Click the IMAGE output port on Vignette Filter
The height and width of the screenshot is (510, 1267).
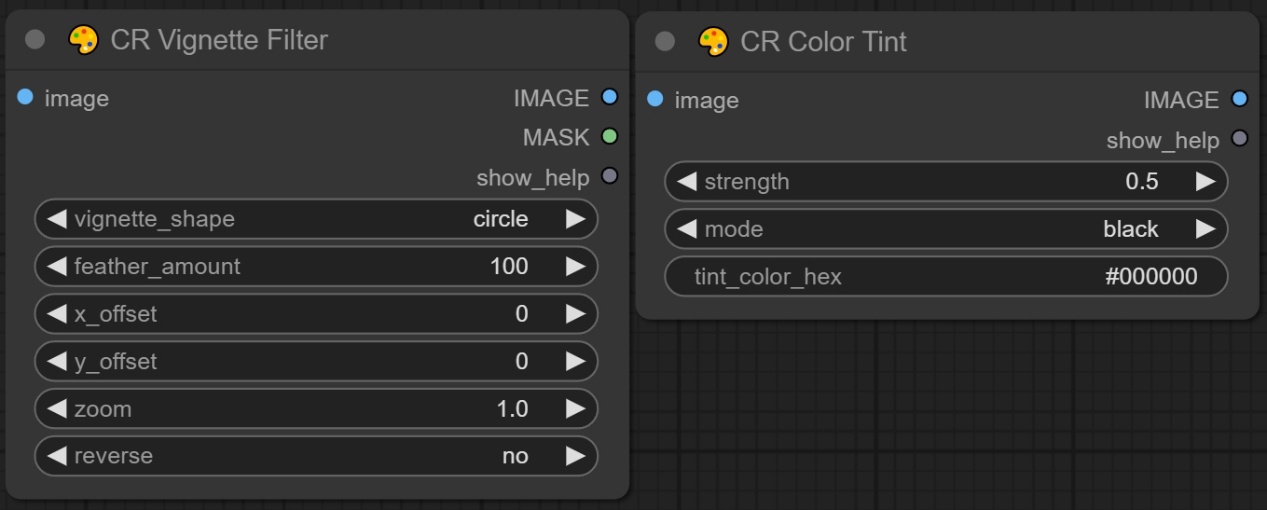pyautogui.click(x=608, y=98)
